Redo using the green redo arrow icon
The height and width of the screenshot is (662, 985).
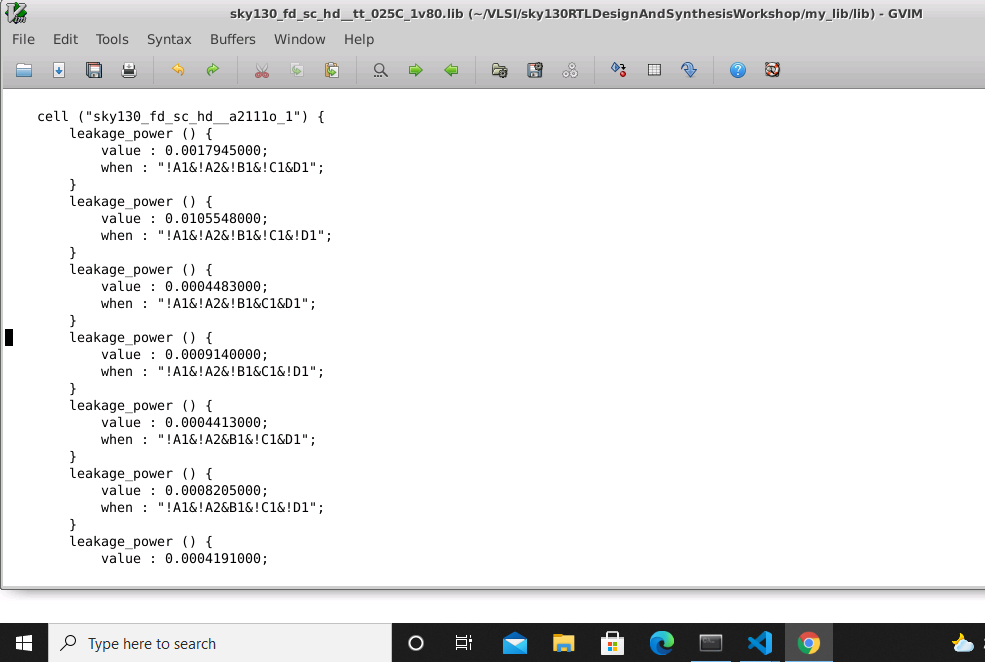pos(213,70)
